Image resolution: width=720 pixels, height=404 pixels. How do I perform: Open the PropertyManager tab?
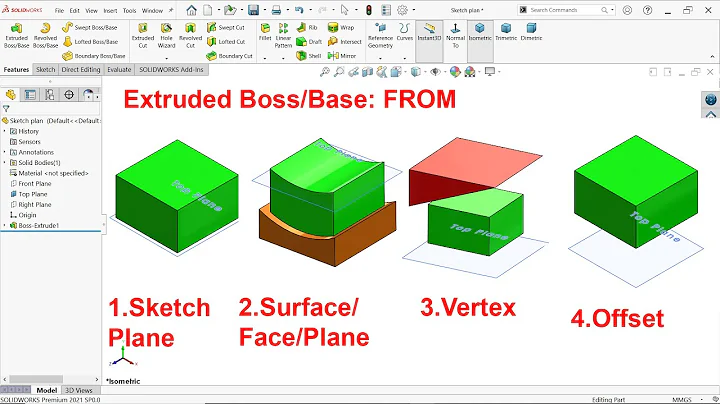click(30, 95)
